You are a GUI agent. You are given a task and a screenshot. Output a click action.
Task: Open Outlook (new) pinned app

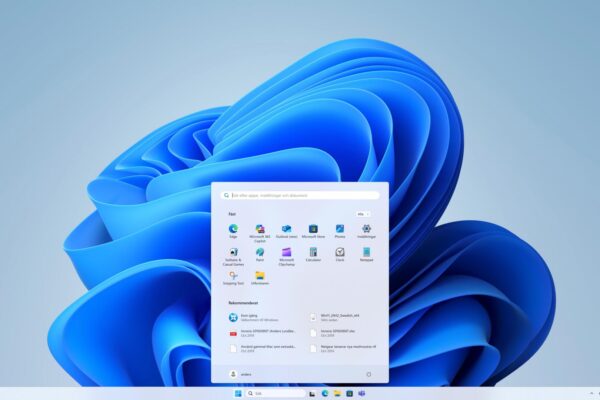click(287, 231)
